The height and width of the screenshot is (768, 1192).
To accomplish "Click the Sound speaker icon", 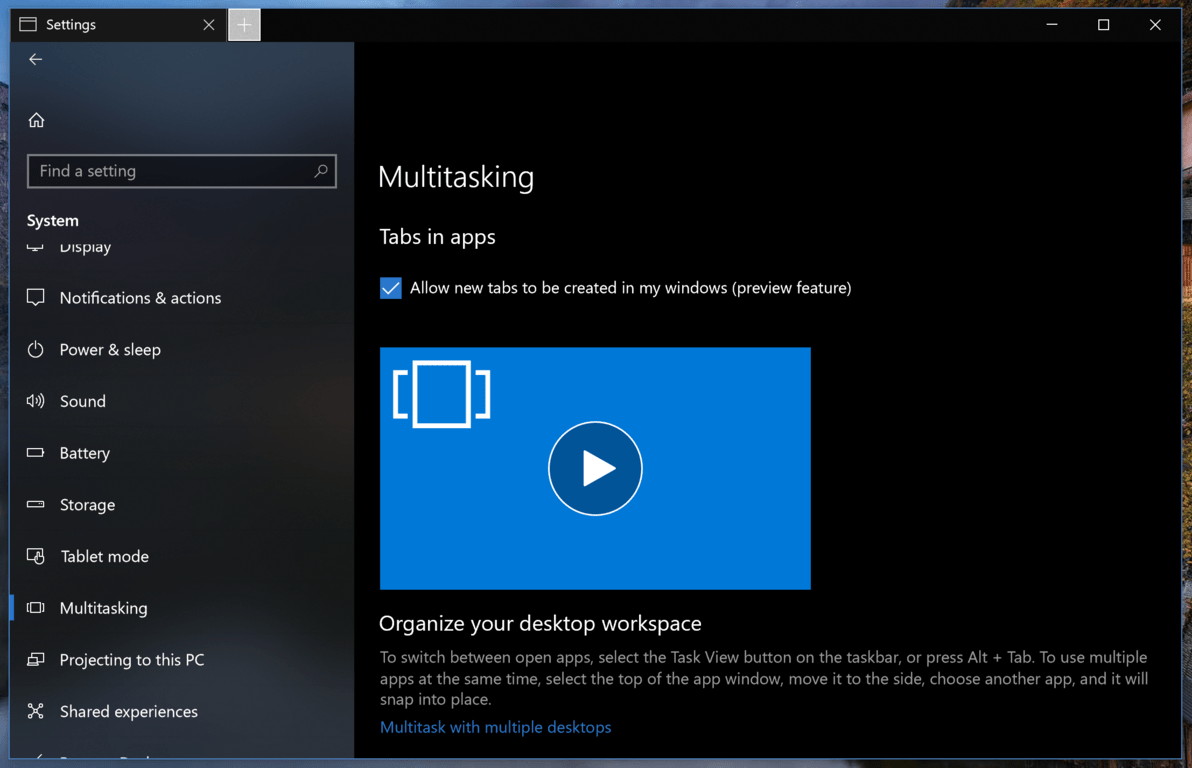I will coord(36,401).
